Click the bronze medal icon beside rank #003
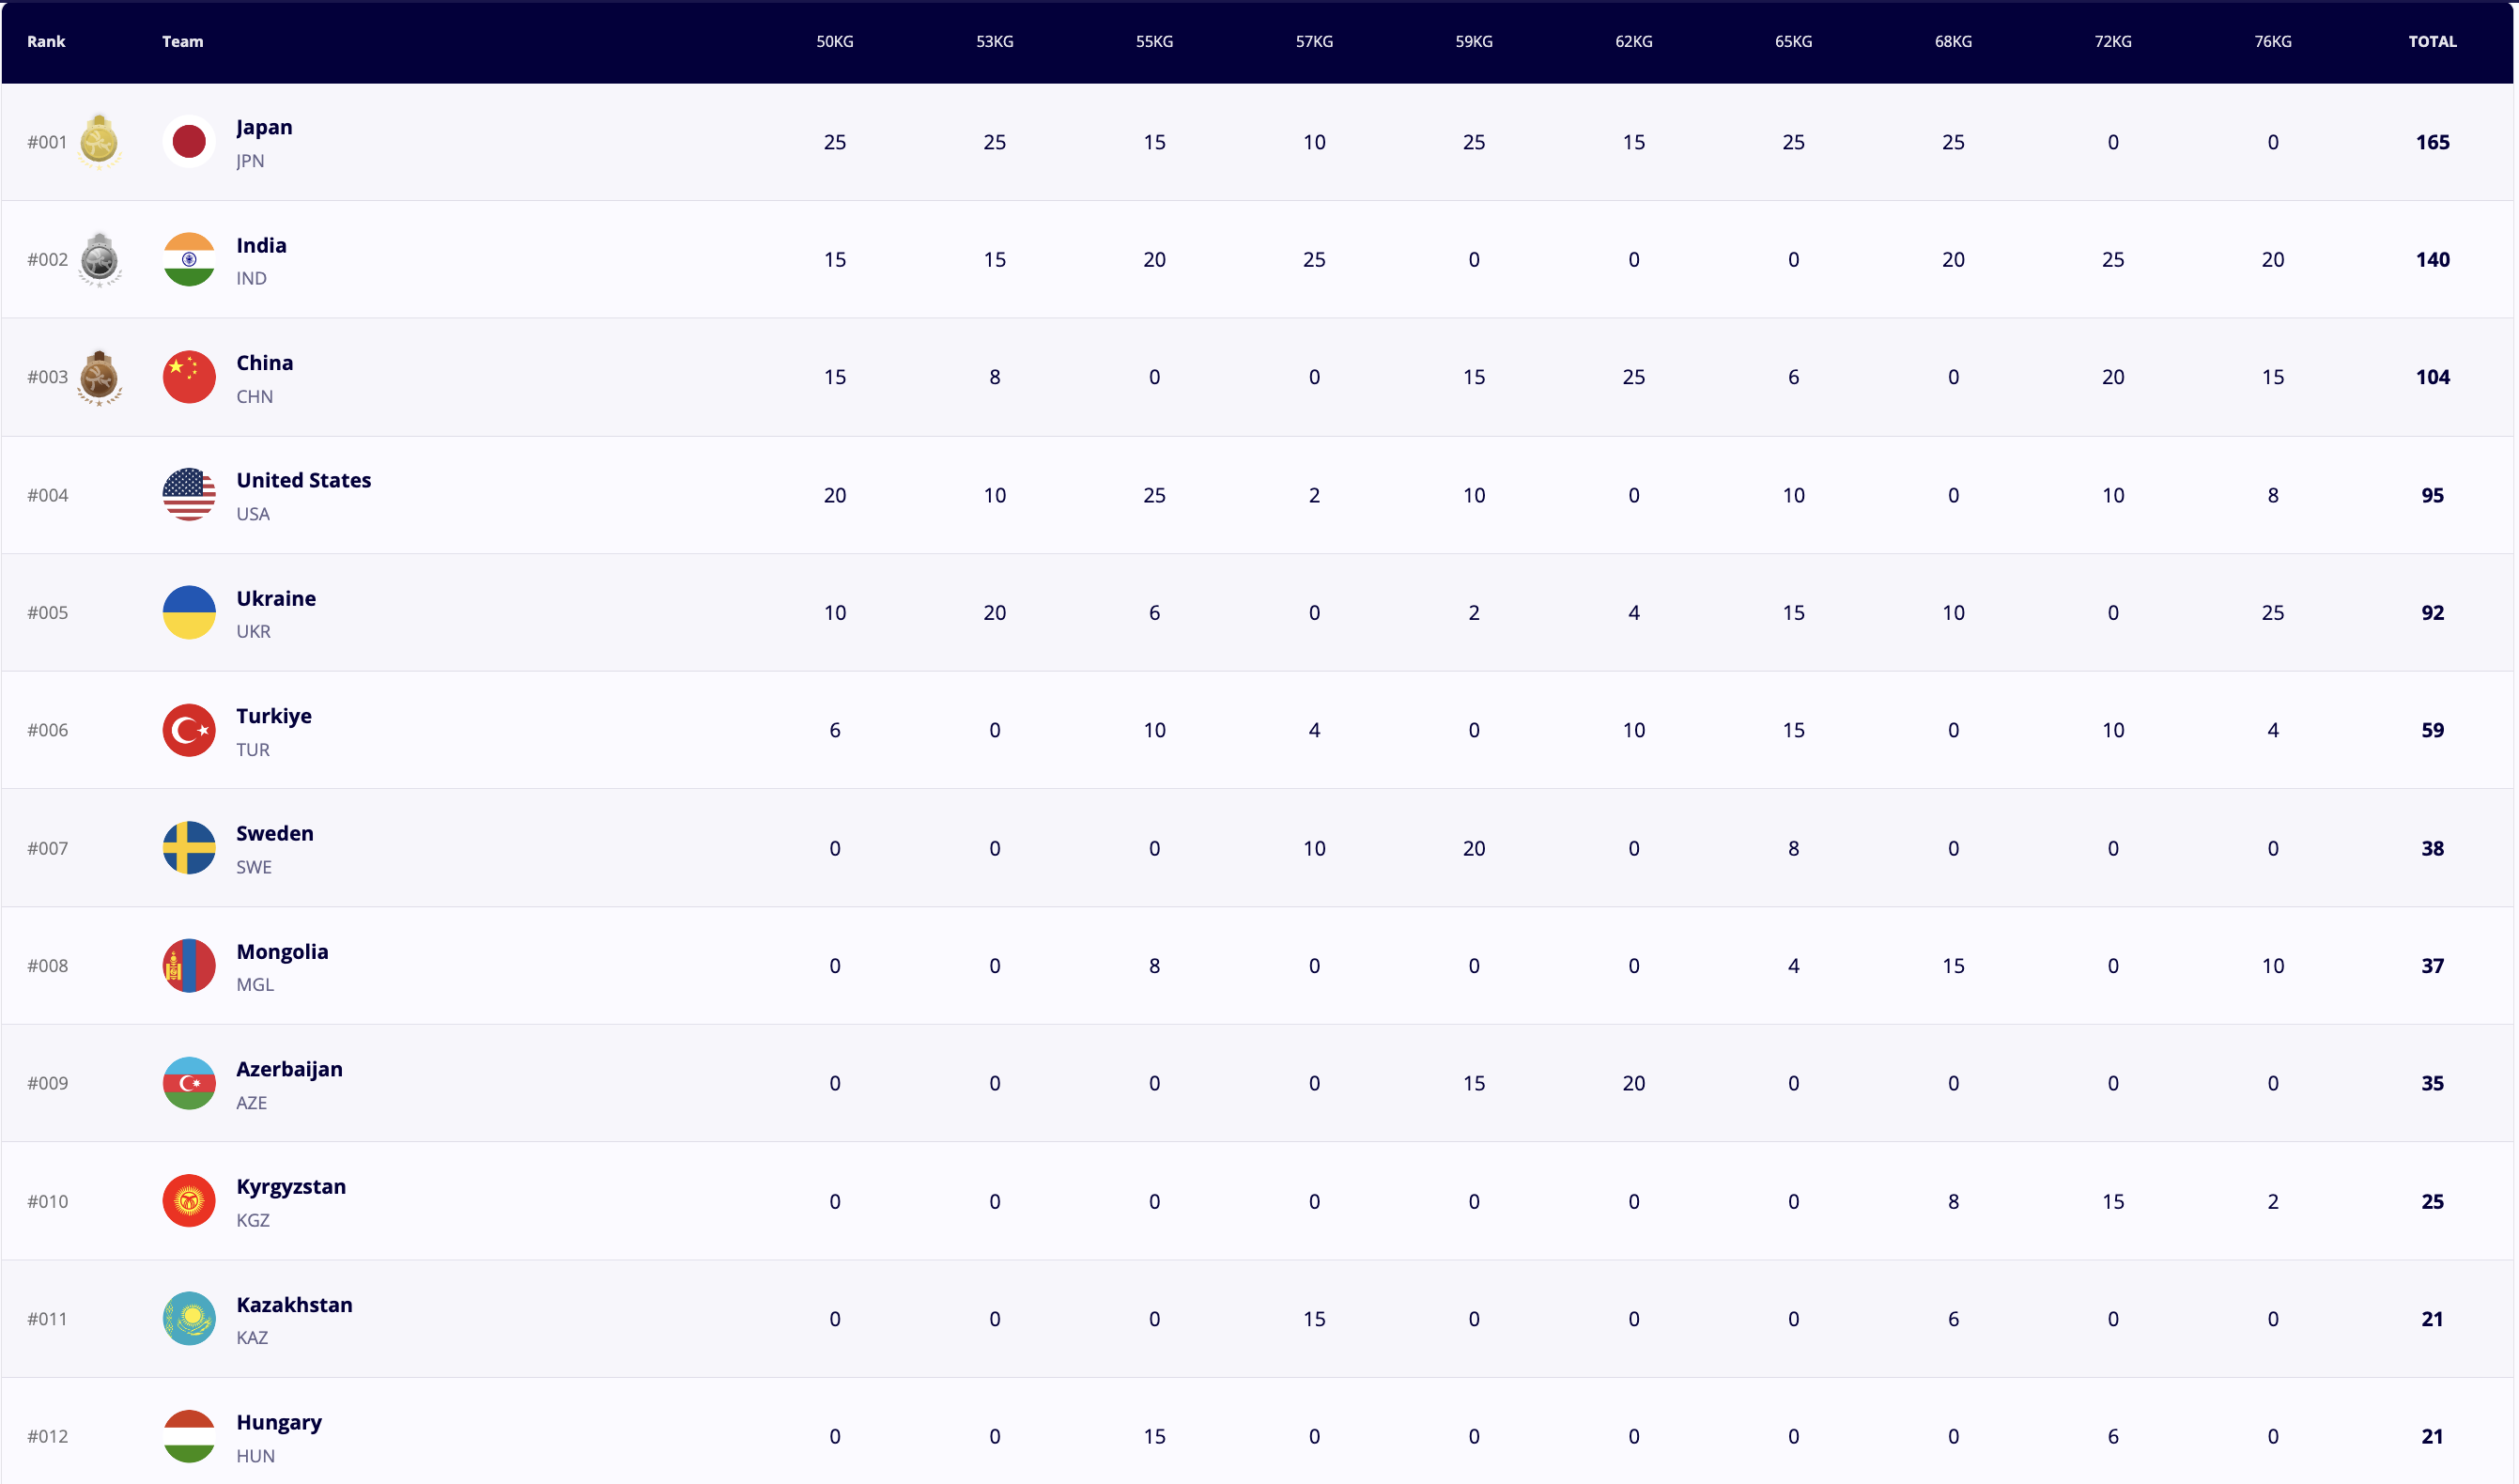This screenshot has height=1484, width=2519. click(x=99, y=377)
